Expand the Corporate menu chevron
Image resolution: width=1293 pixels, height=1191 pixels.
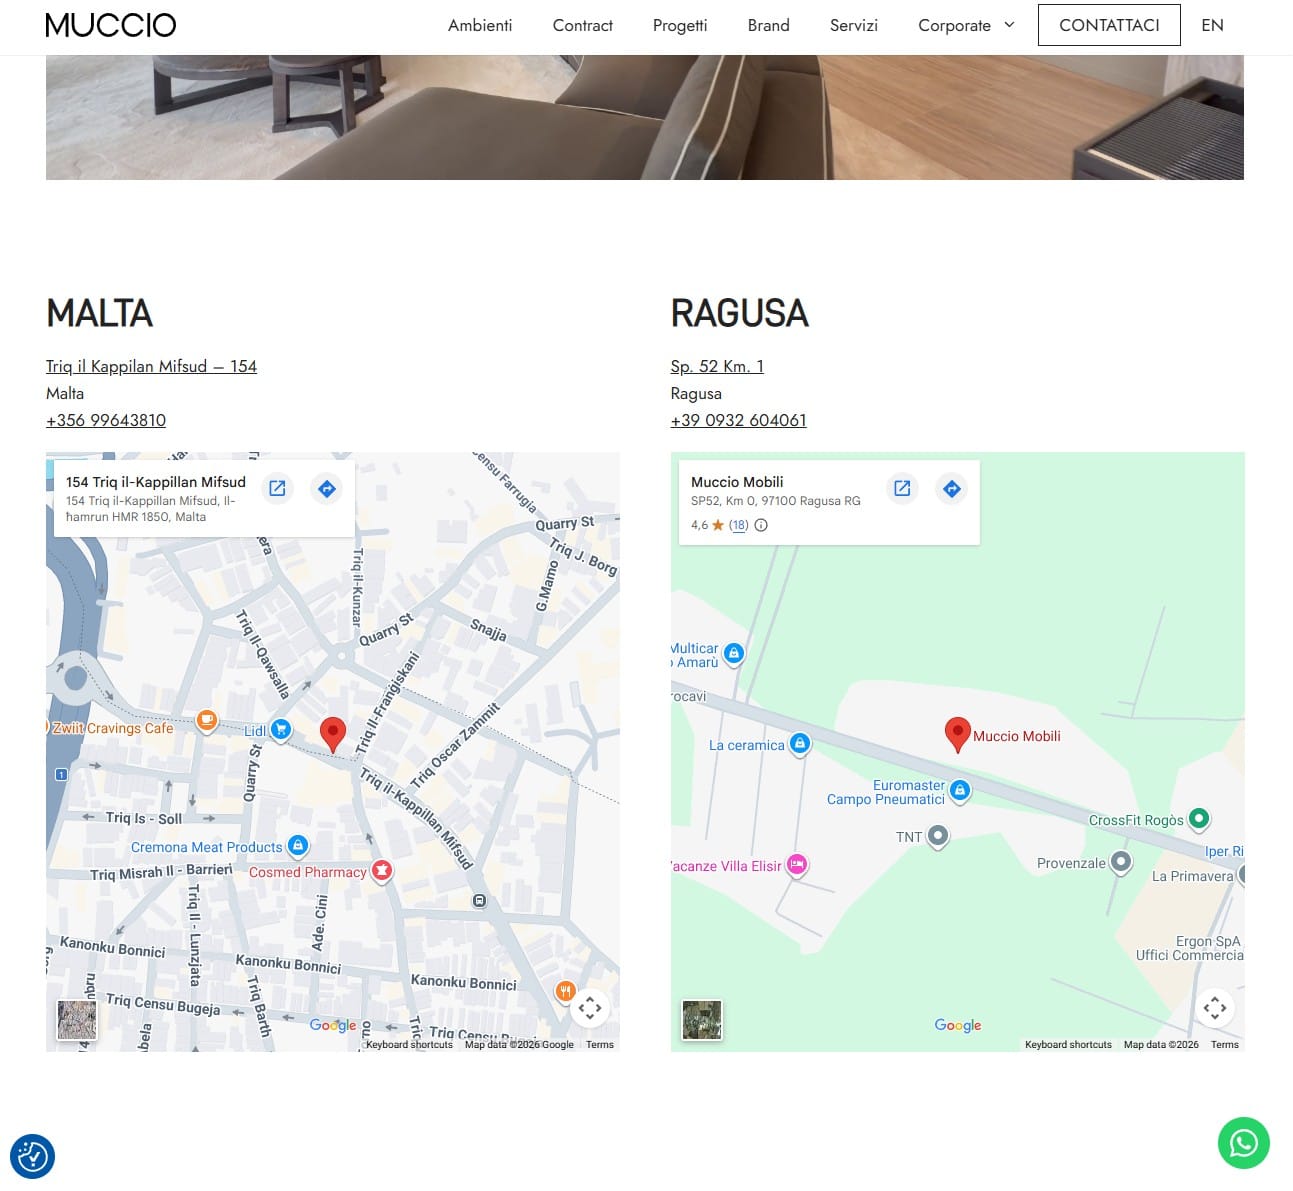(x=1009, y=25)
